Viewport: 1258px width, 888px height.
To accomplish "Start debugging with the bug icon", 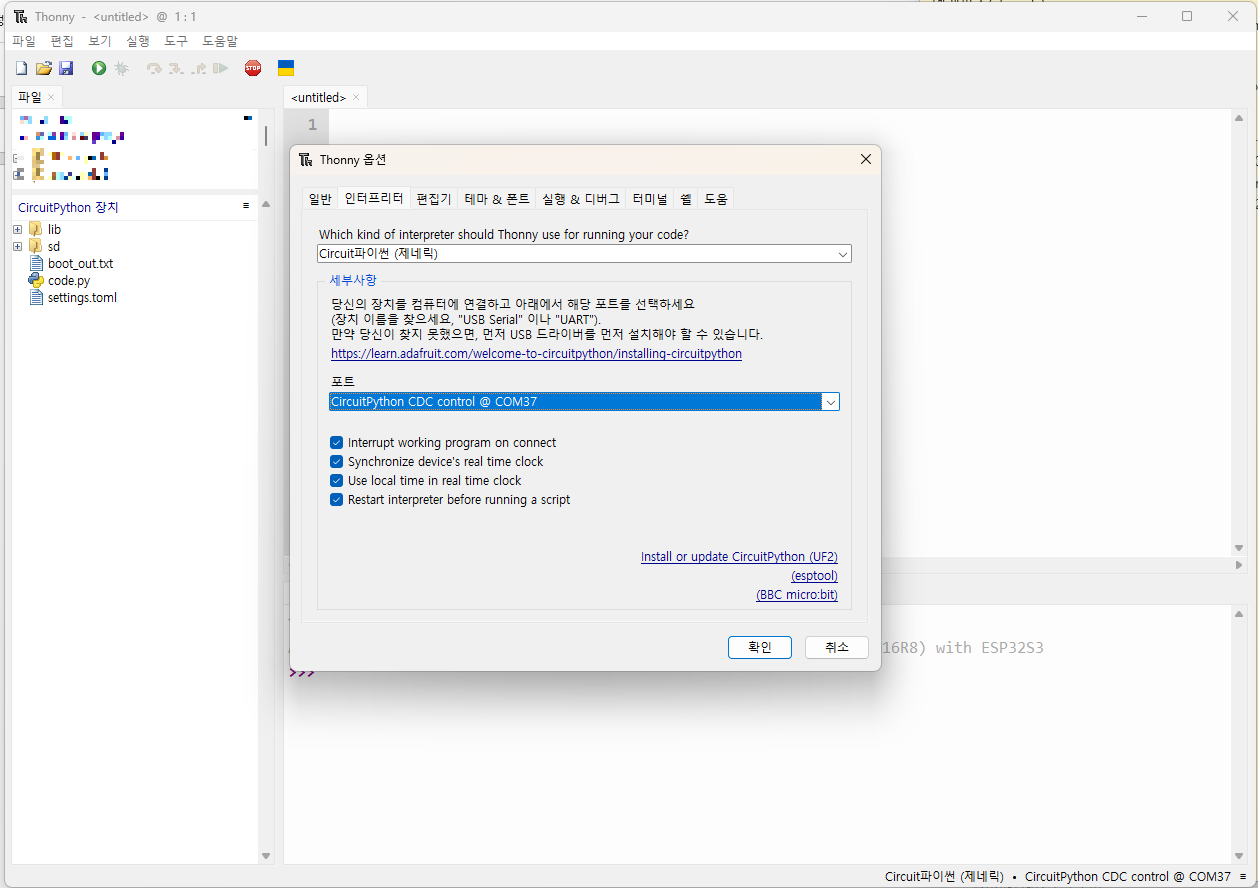I will click(x=121, y=67).
